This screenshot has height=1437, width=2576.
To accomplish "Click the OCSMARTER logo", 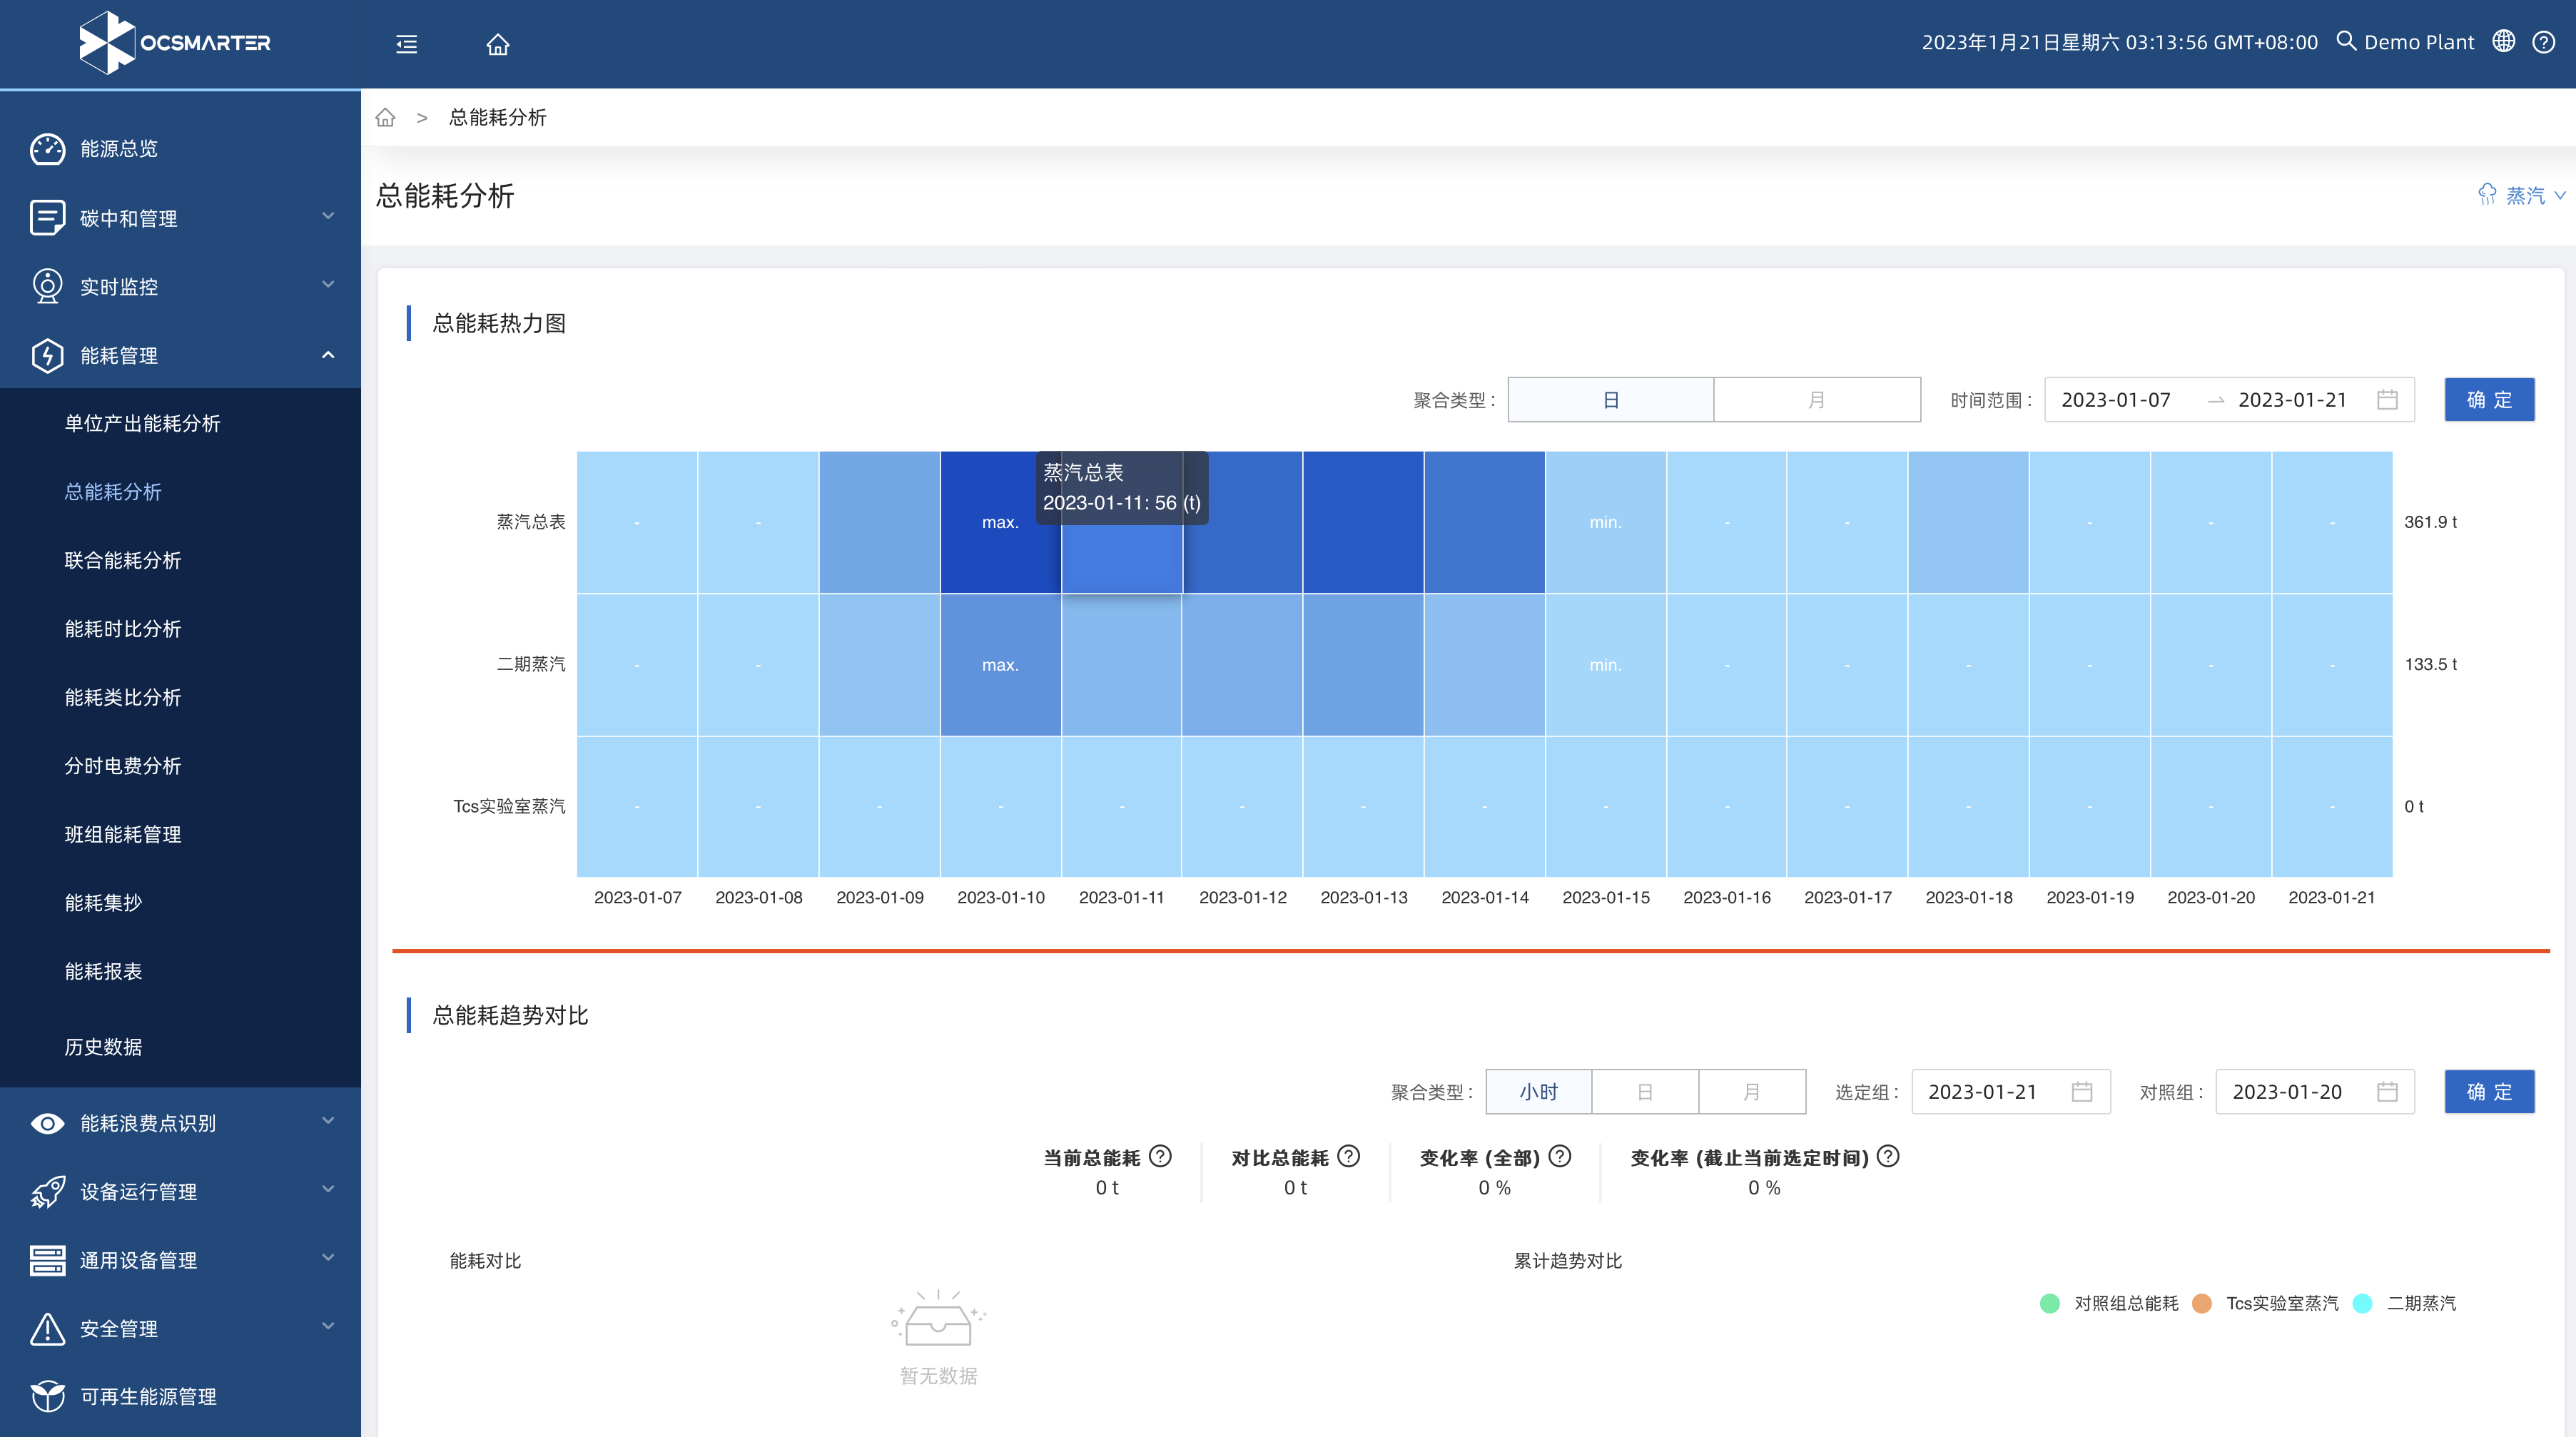I will [175, 43].
